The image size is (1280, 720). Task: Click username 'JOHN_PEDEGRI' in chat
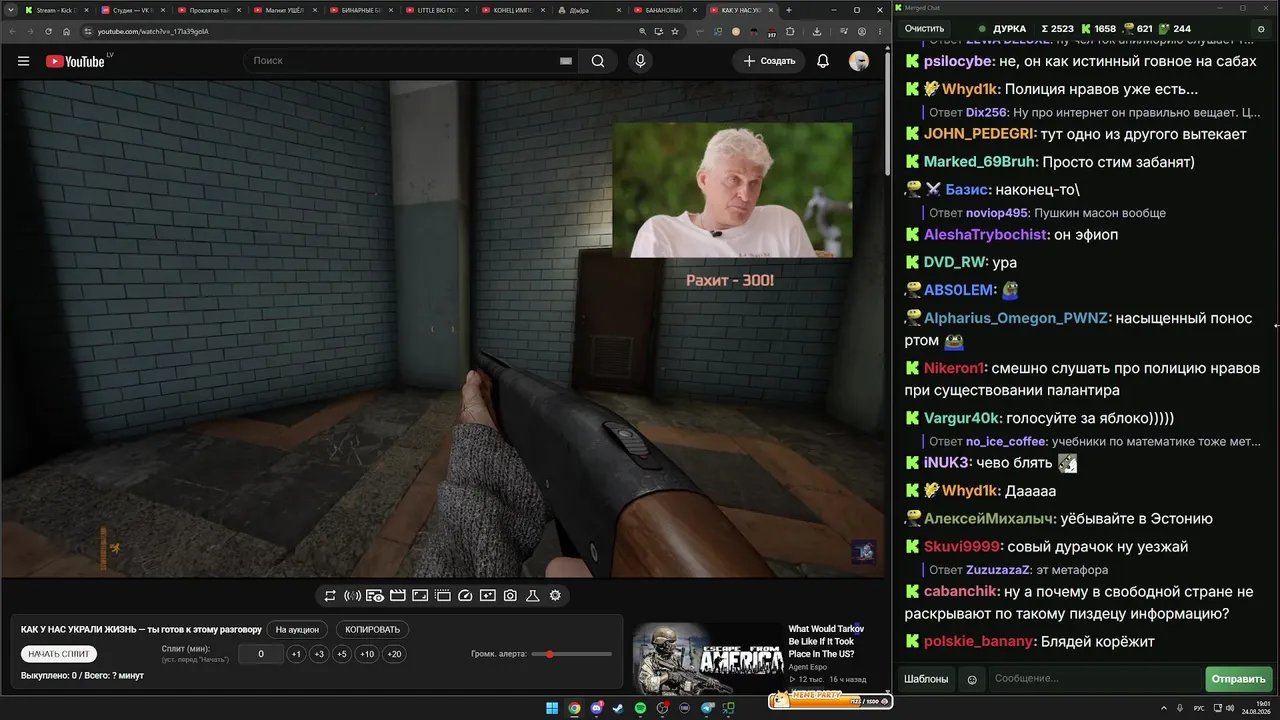(x=980, y=134)
